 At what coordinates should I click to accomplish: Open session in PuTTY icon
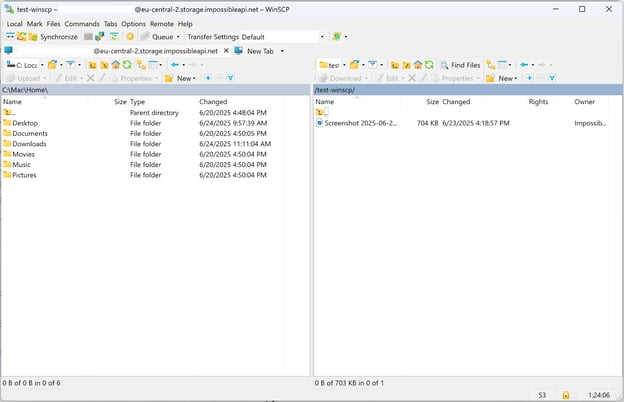click(x=99, y=37)
